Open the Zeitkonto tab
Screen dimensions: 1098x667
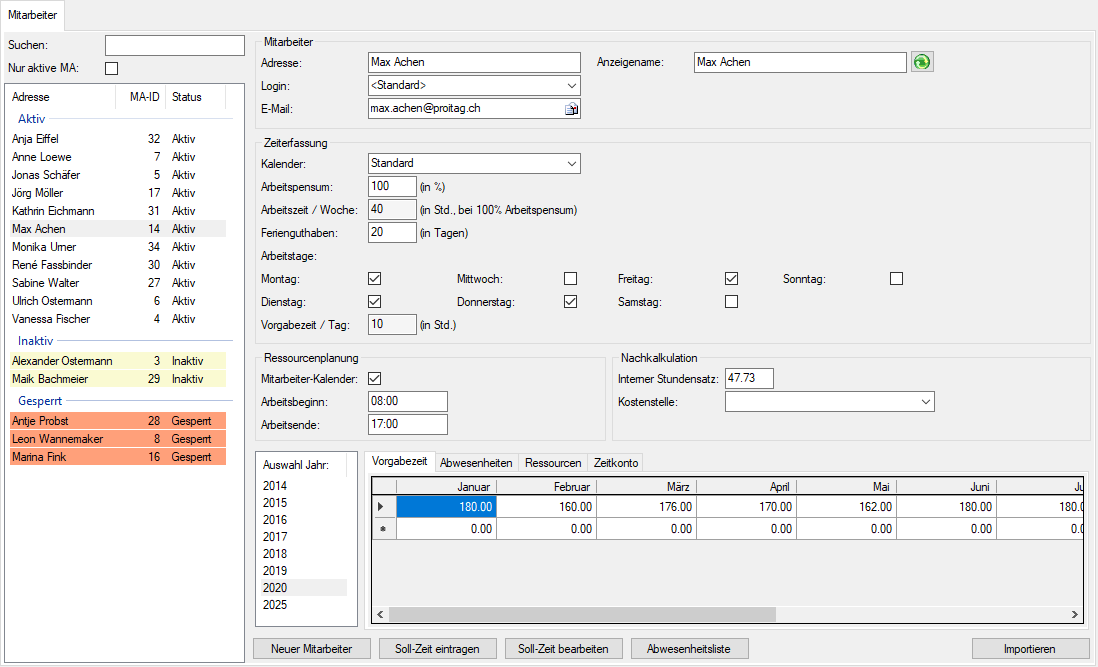[615, 463]
